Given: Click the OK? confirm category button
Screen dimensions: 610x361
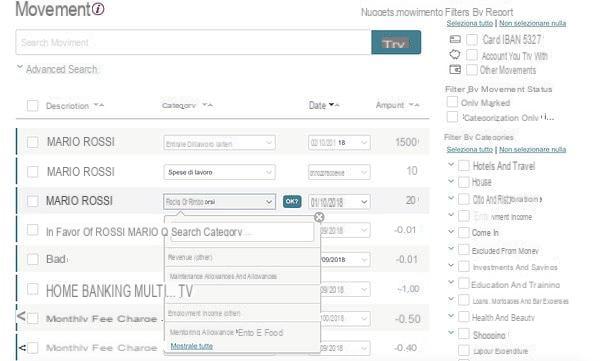Looking at the screenshot, I should [x=292, y=202].
